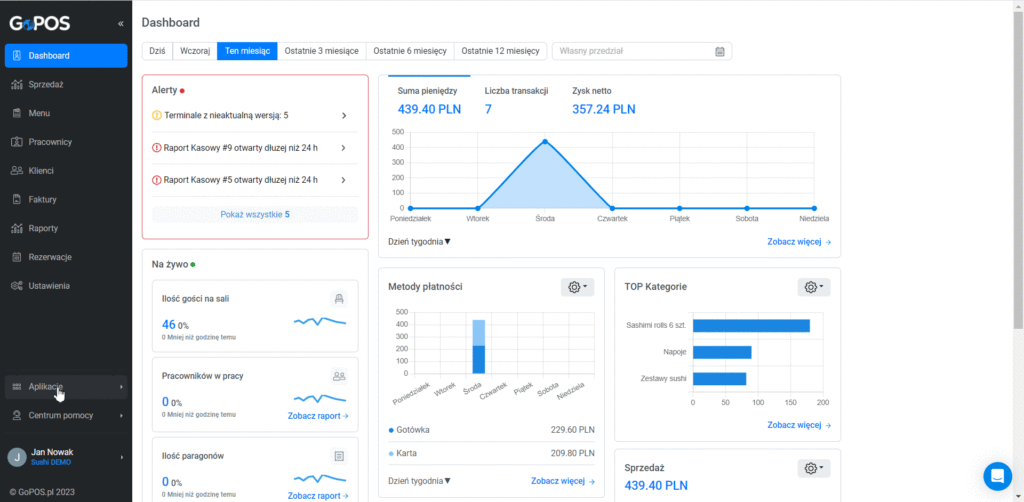Image resolution: width=1024 pixels, height=502 pixels.
Task: Click the Własny przedział date input
Action: pyautogui.click(x=641, y=51)
